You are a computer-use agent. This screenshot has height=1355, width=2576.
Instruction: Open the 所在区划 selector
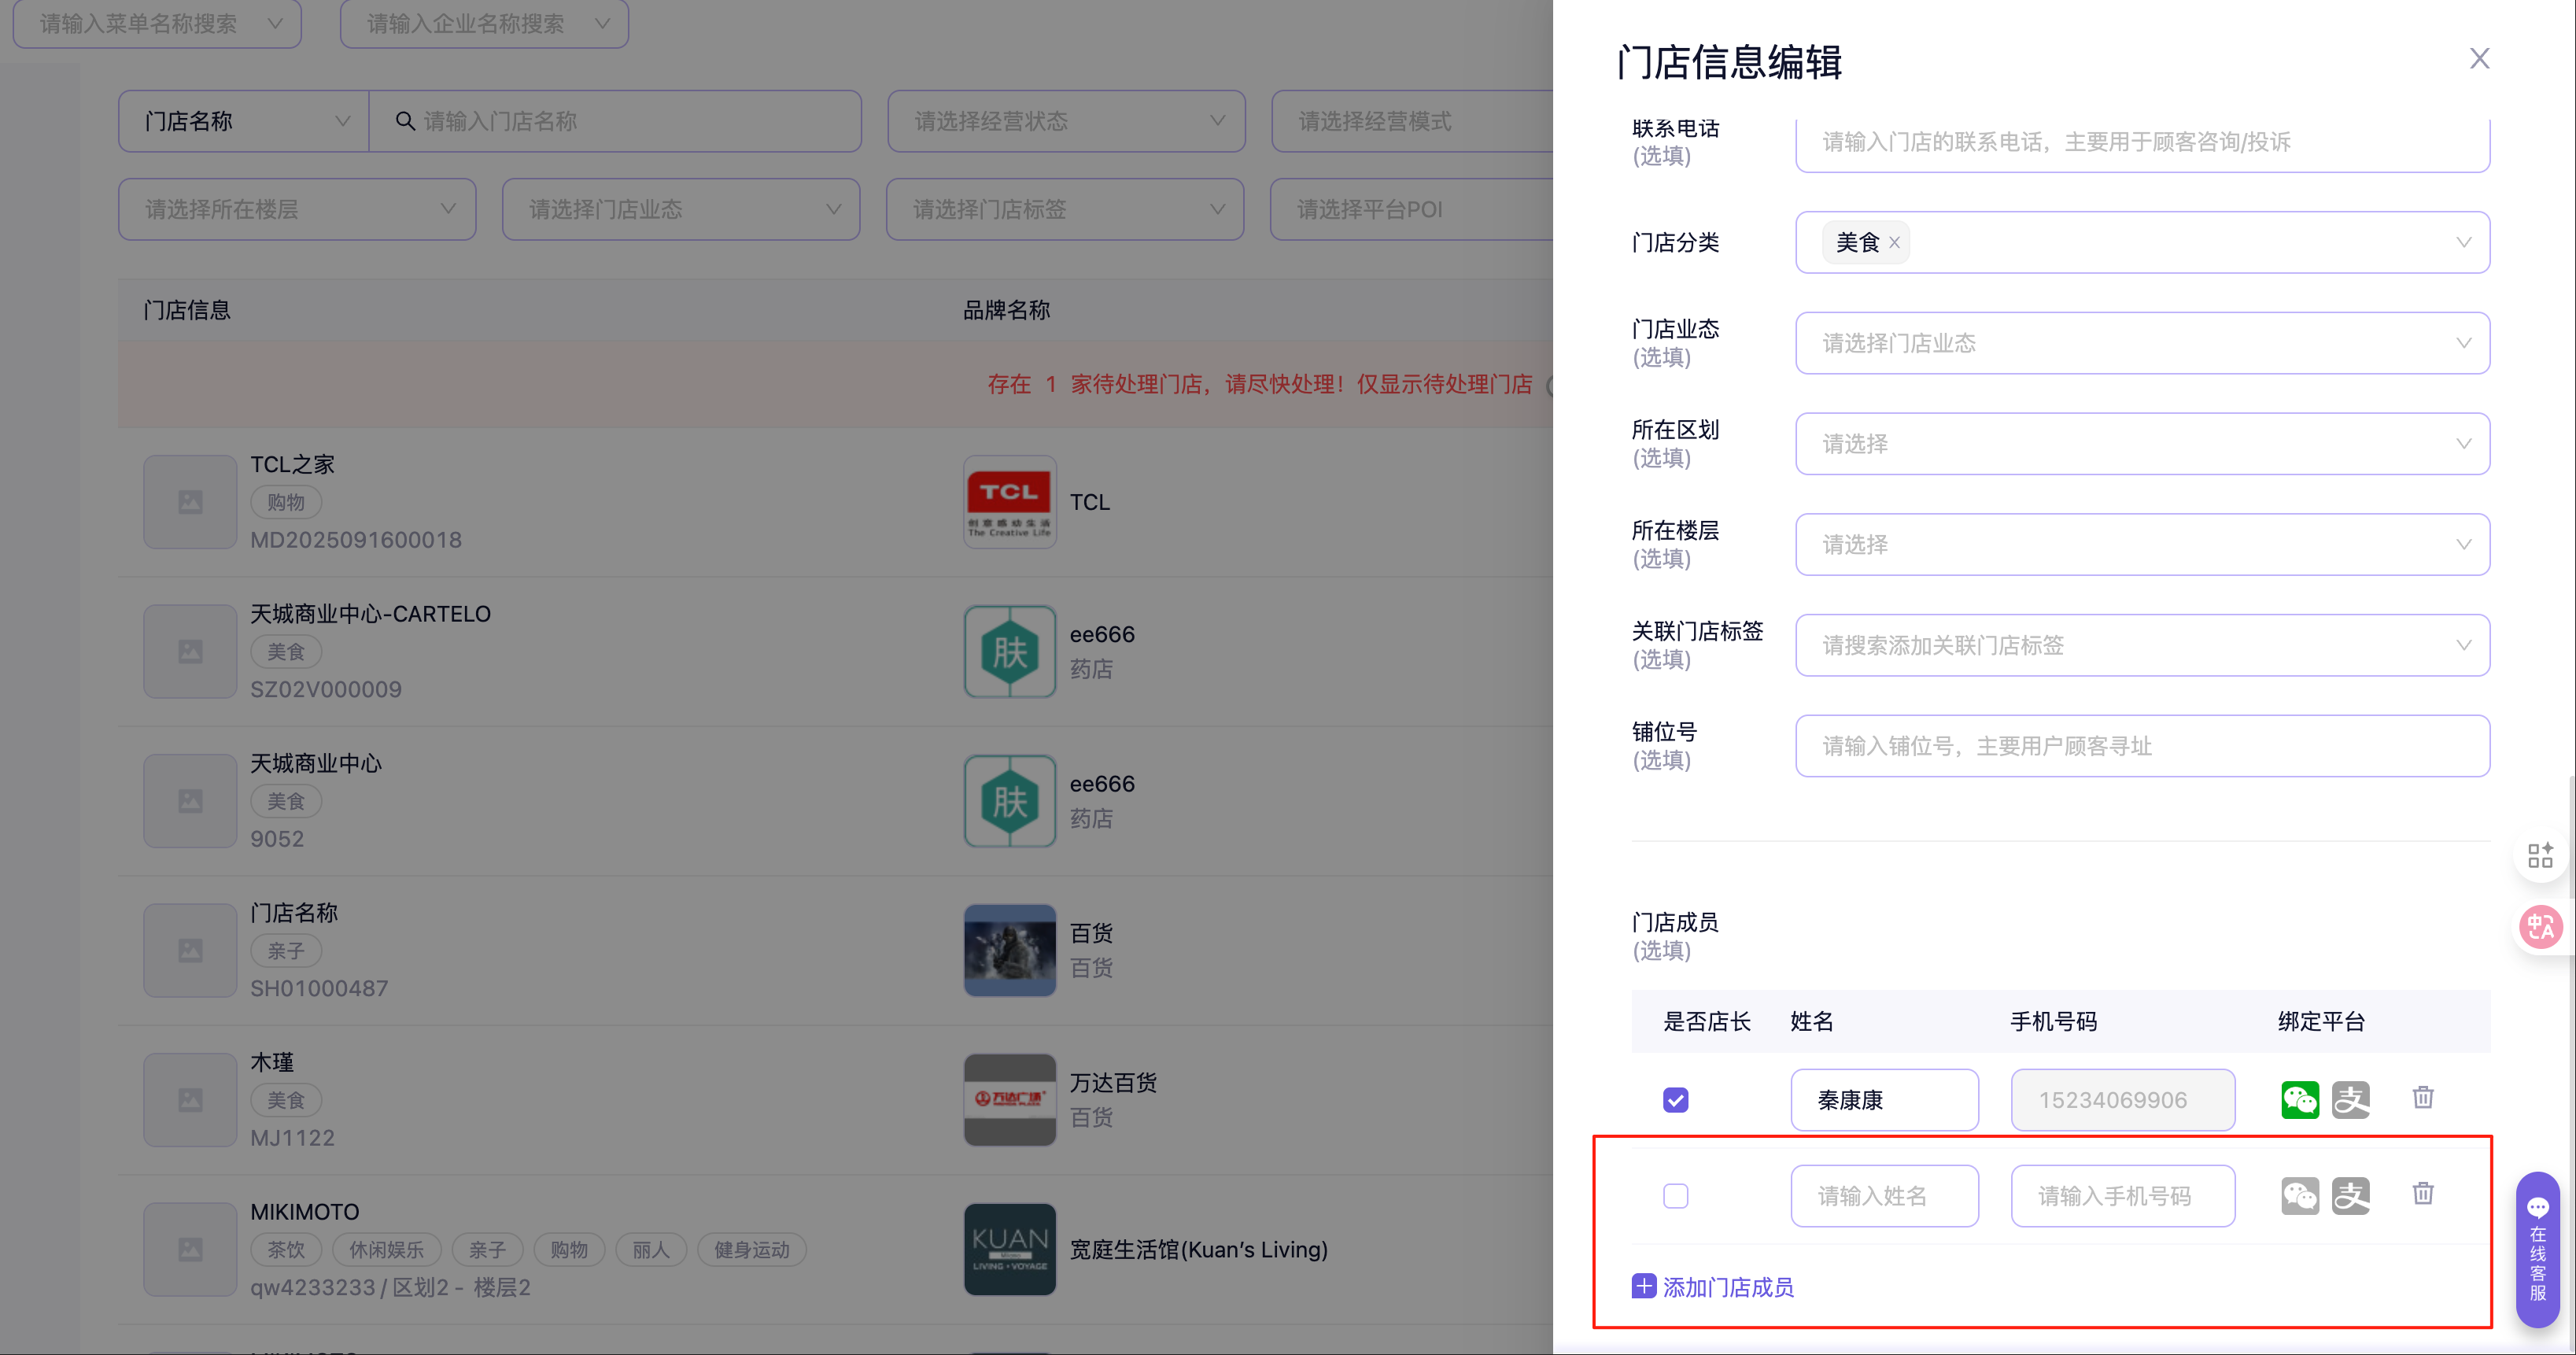coord(2141,444)
